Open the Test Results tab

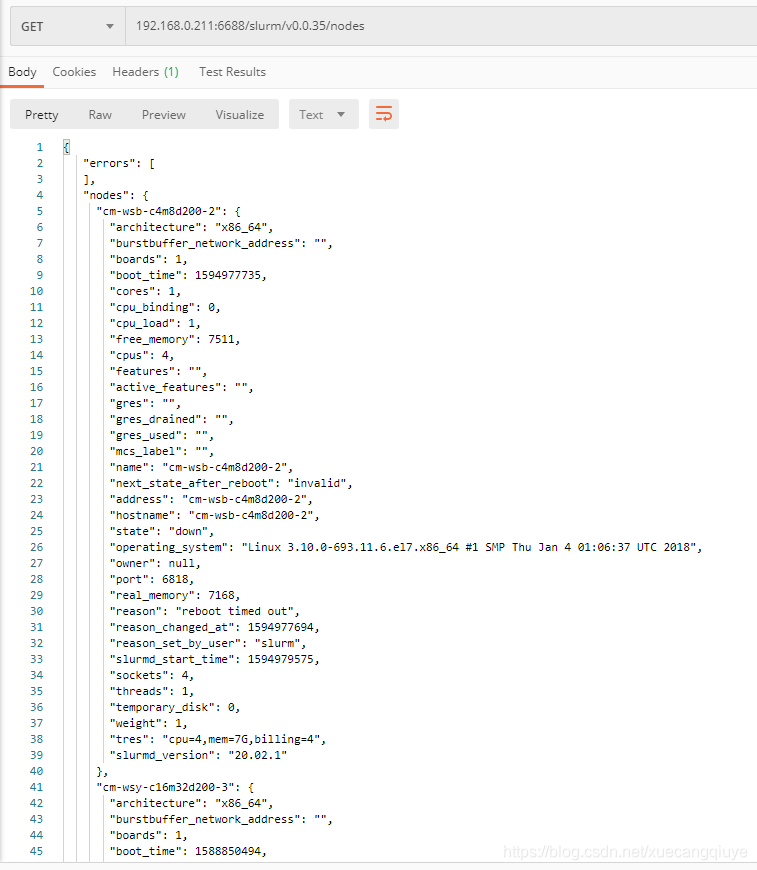coord(233,72)
